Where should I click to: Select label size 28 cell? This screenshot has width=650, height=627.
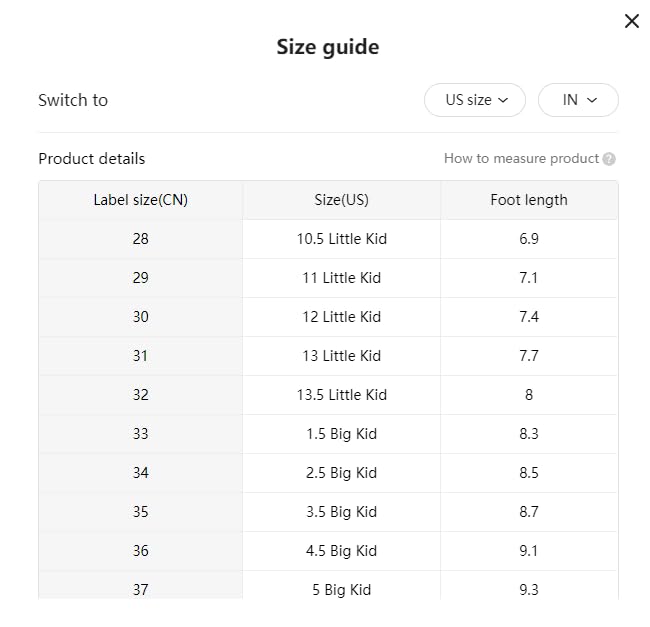[x=141, y=239]
